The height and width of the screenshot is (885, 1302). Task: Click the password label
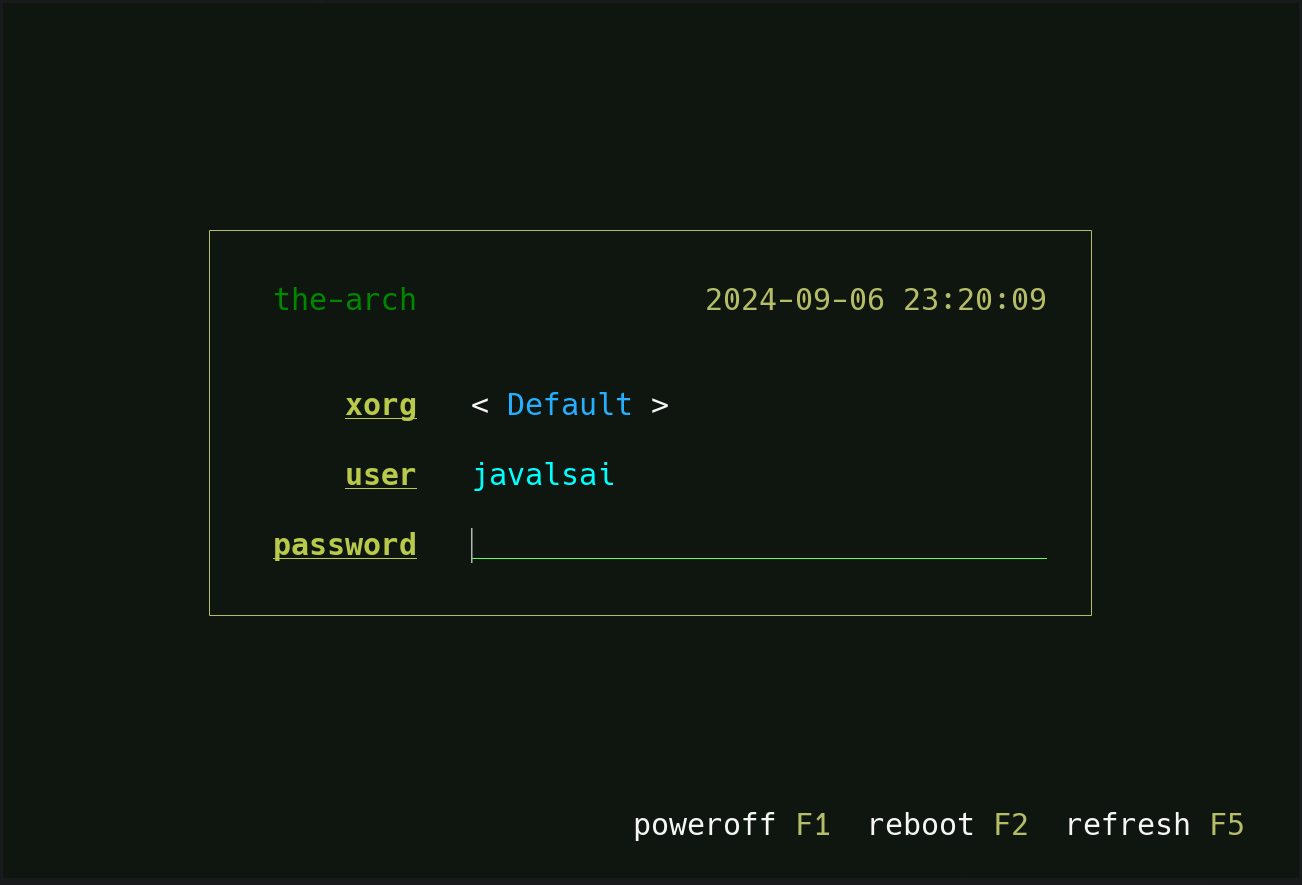[345, 546]
